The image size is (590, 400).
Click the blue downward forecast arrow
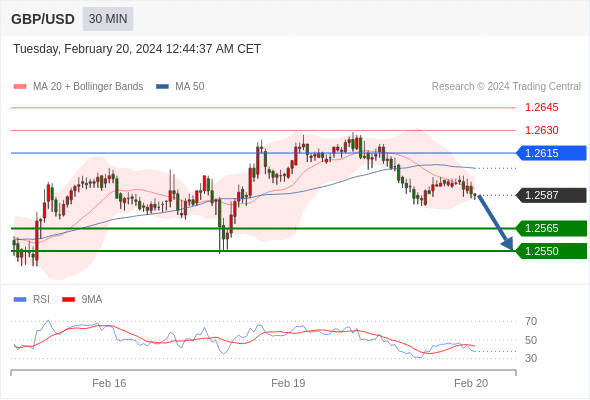495,222
